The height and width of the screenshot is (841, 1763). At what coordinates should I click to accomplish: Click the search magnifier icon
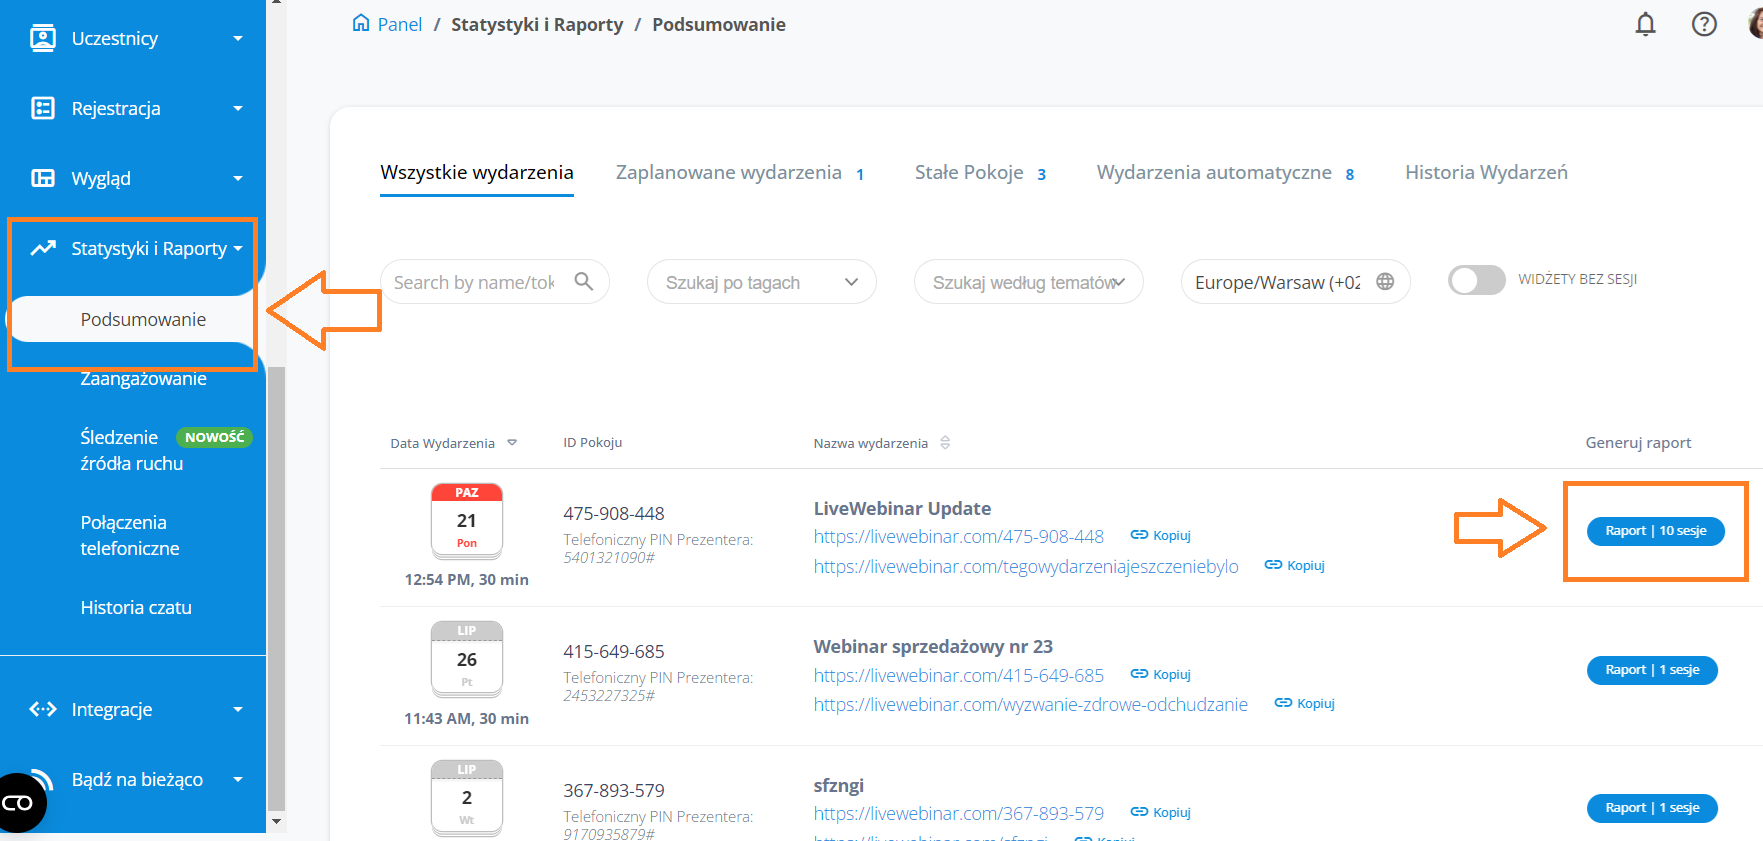coord(584,282)
